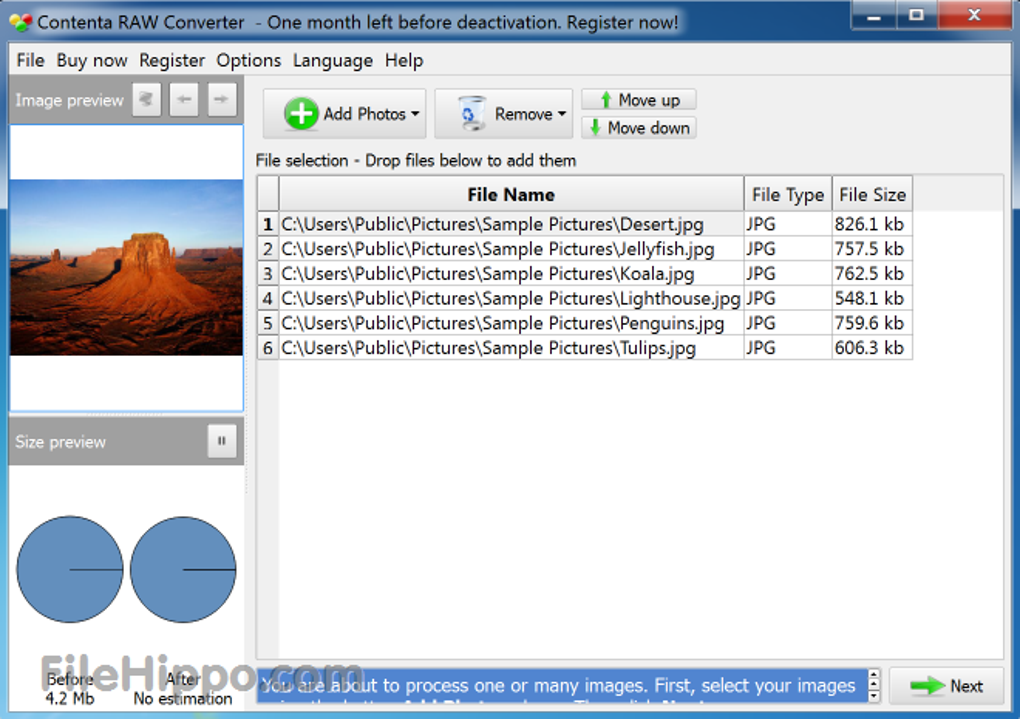Click the Move up button
The width and height of the screenshot is (1020, 719).
pos(639,100)
